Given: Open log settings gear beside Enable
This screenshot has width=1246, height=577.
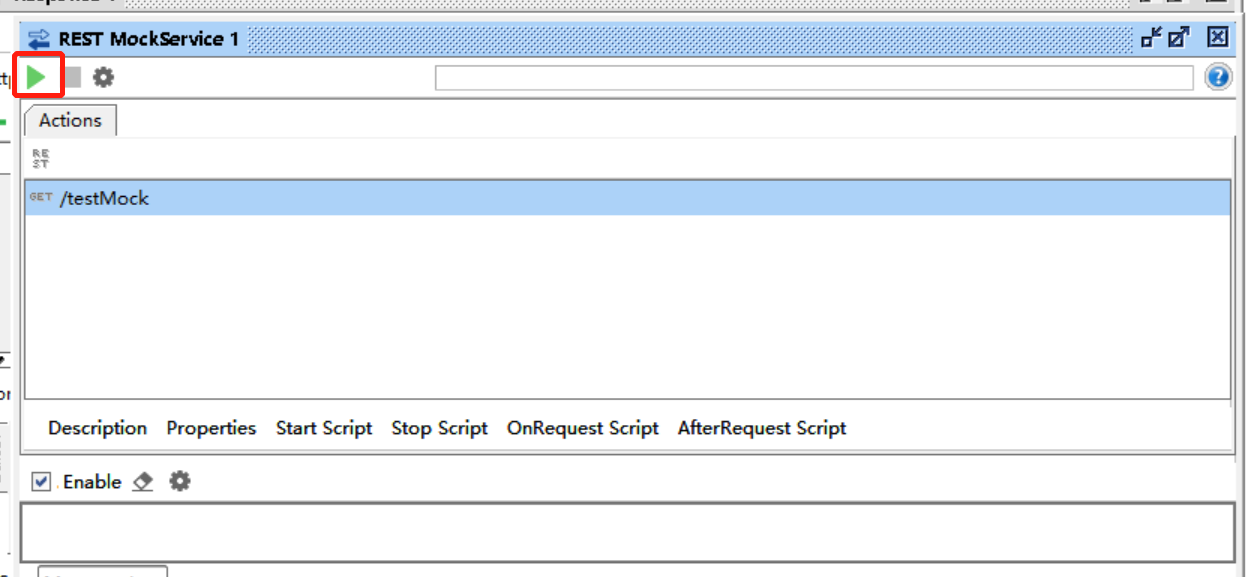Looking at the screenshot, I should point(179,482).
